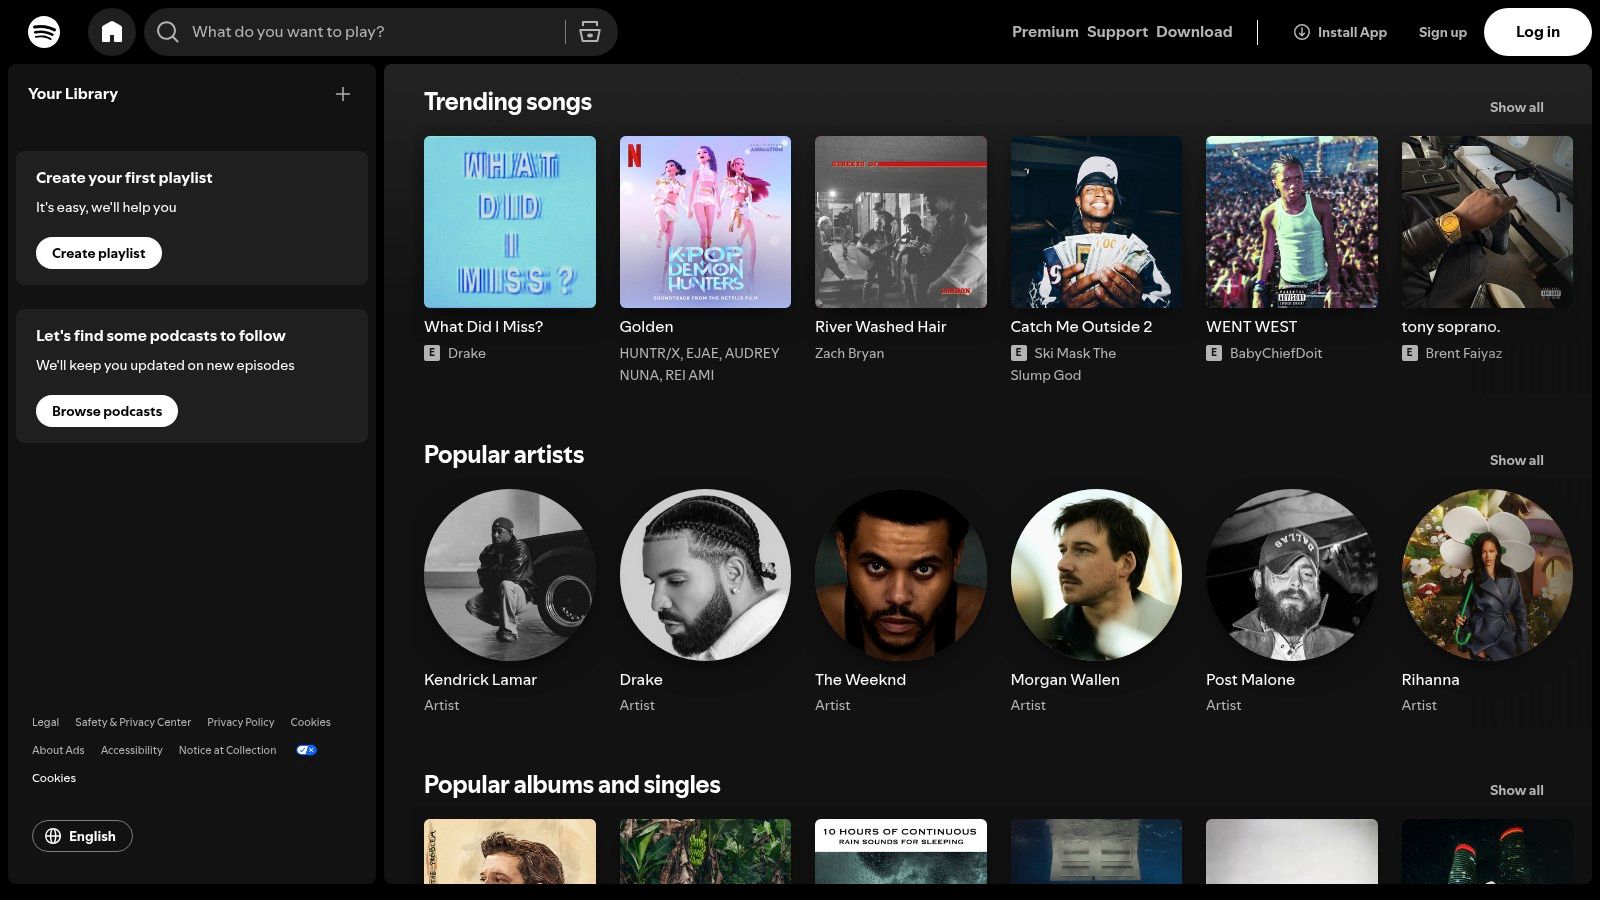The height and width of the screenshot is (900, 1600).
Task: Open the Privacy Policy link
Action: (x=240, y=722)
